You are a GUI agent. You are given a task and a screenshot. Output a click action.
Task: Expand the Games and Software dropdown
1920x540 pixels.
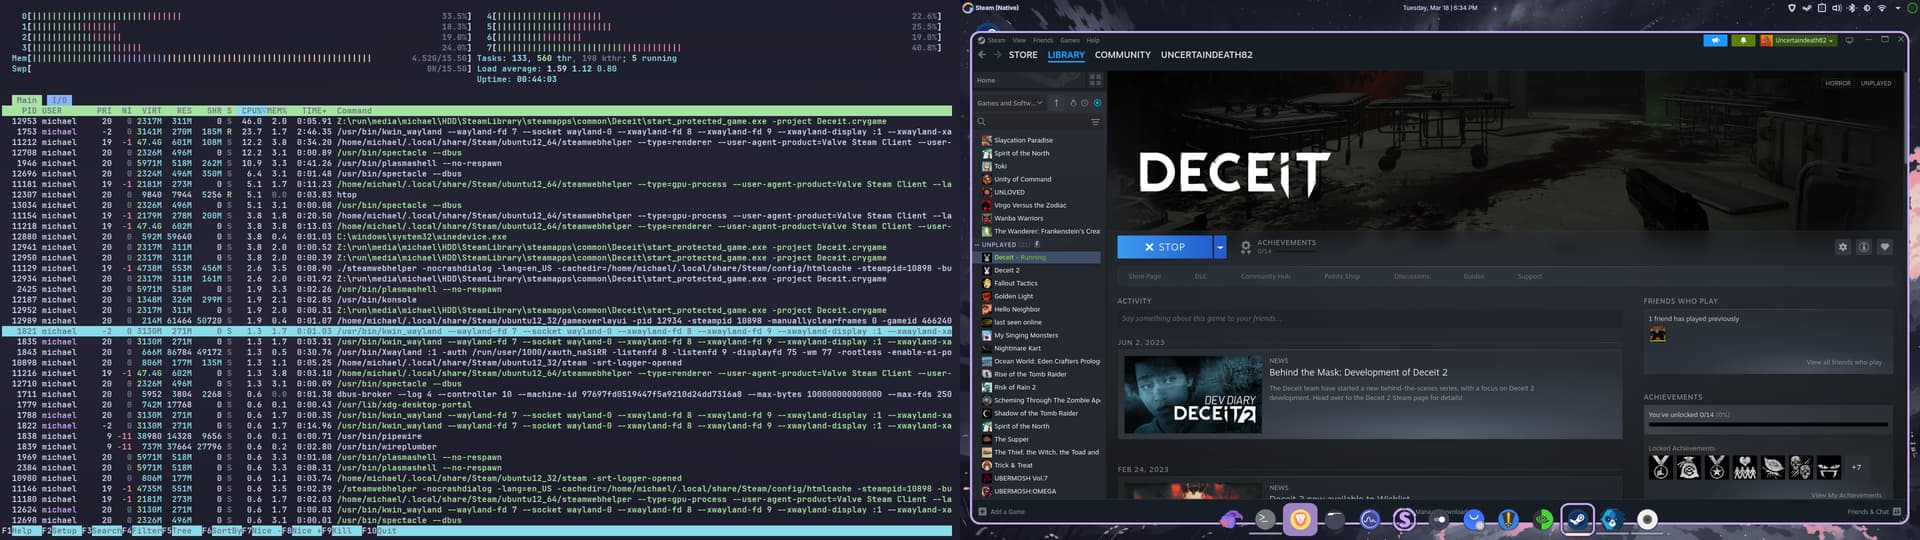[x=1010, y=103]
